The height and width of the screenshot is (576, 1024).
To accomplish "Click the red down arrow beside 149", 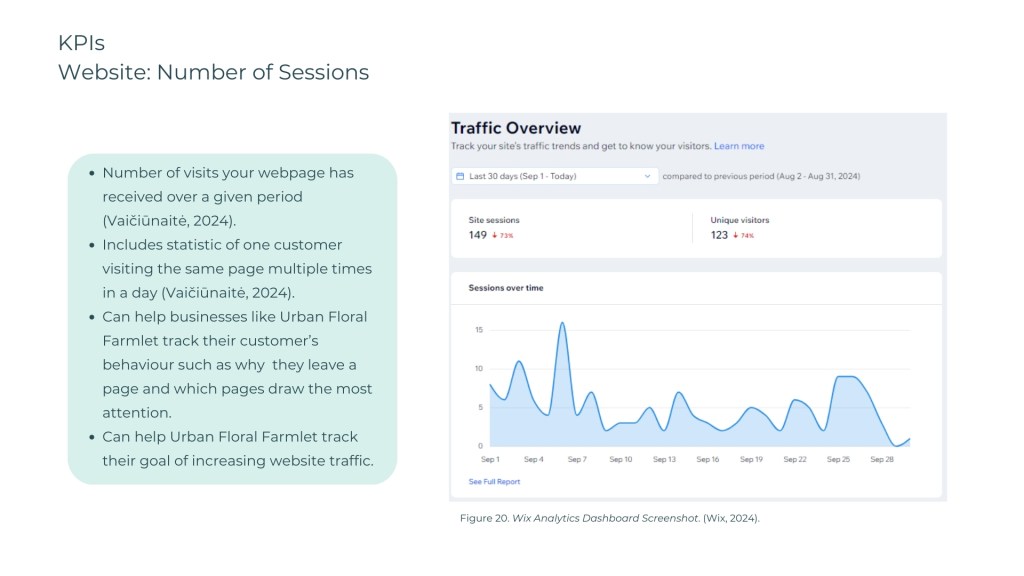I will 494,236.
